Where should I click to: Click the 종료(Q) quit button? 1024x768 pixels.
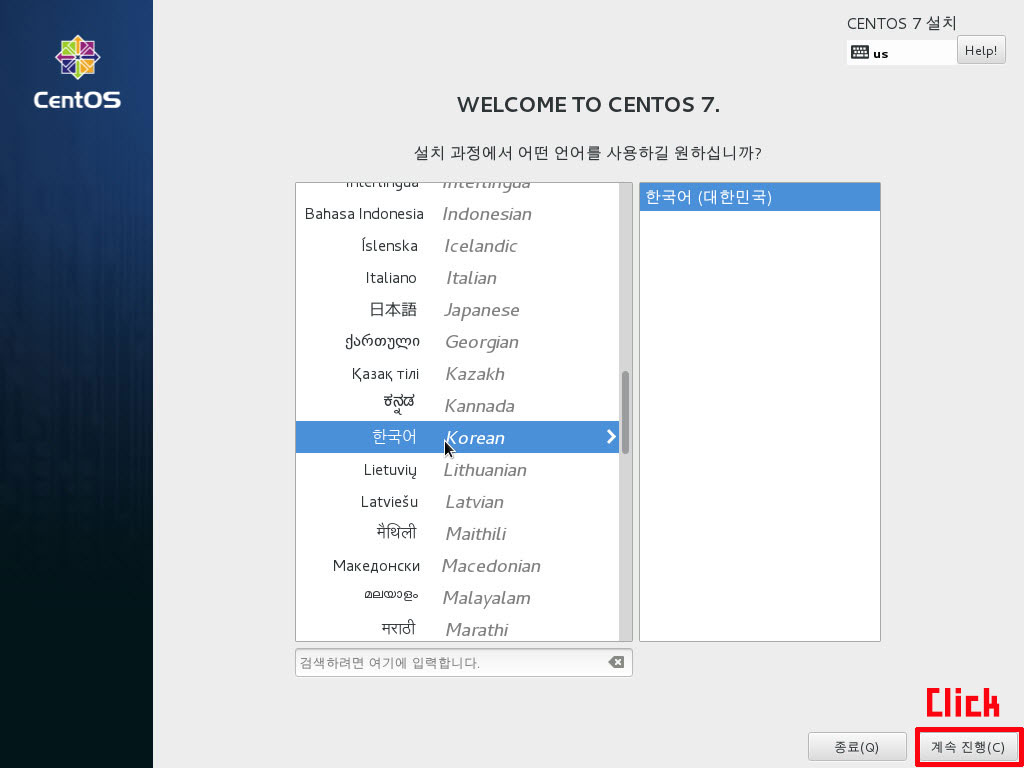click(857, 747)
